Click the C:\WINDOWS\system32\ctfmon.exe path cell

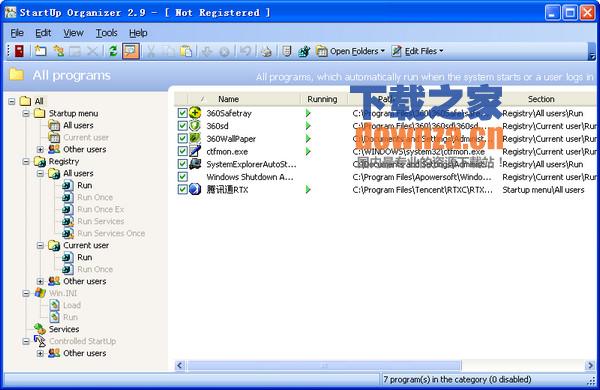(x=419, y=152)
